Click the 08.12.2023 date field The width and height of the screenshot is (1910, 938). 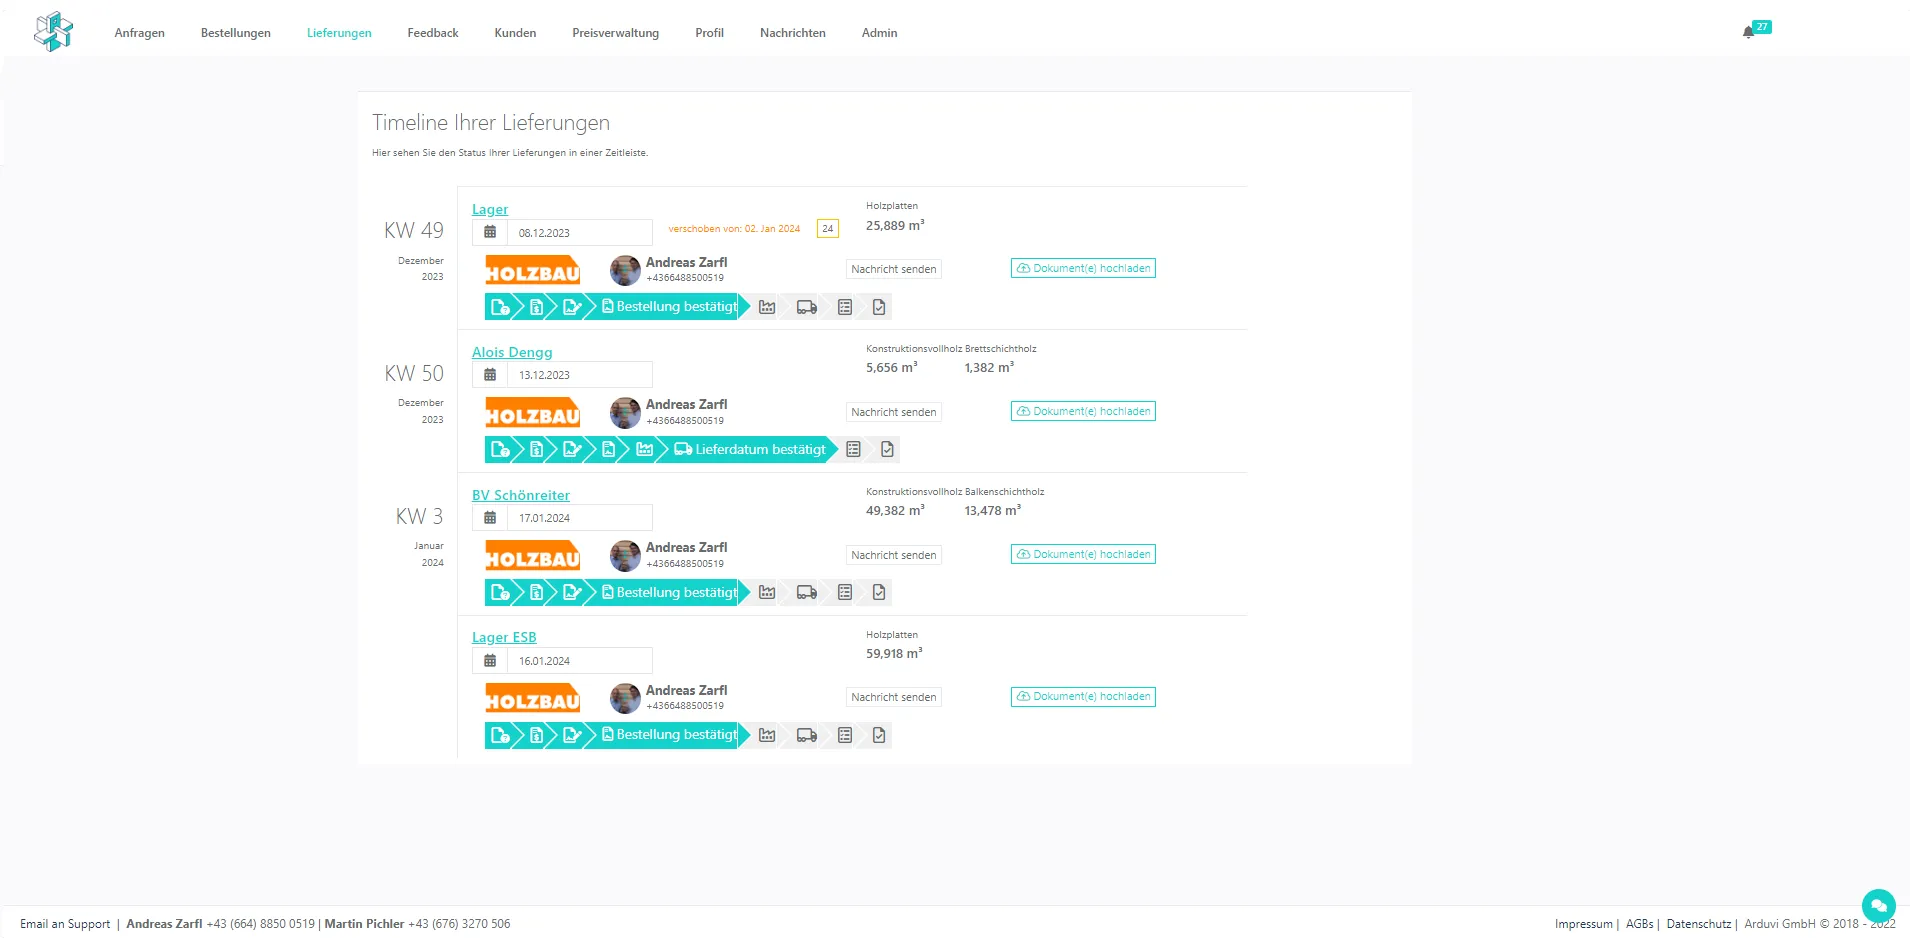point(580,232)
